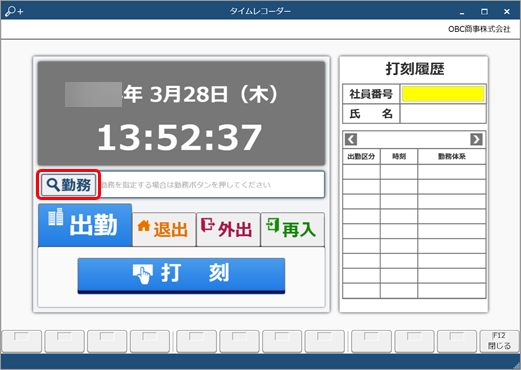Viewport: 521px width, 370px height.
Task: Select the 退出 tab
Action: [164, 229]
